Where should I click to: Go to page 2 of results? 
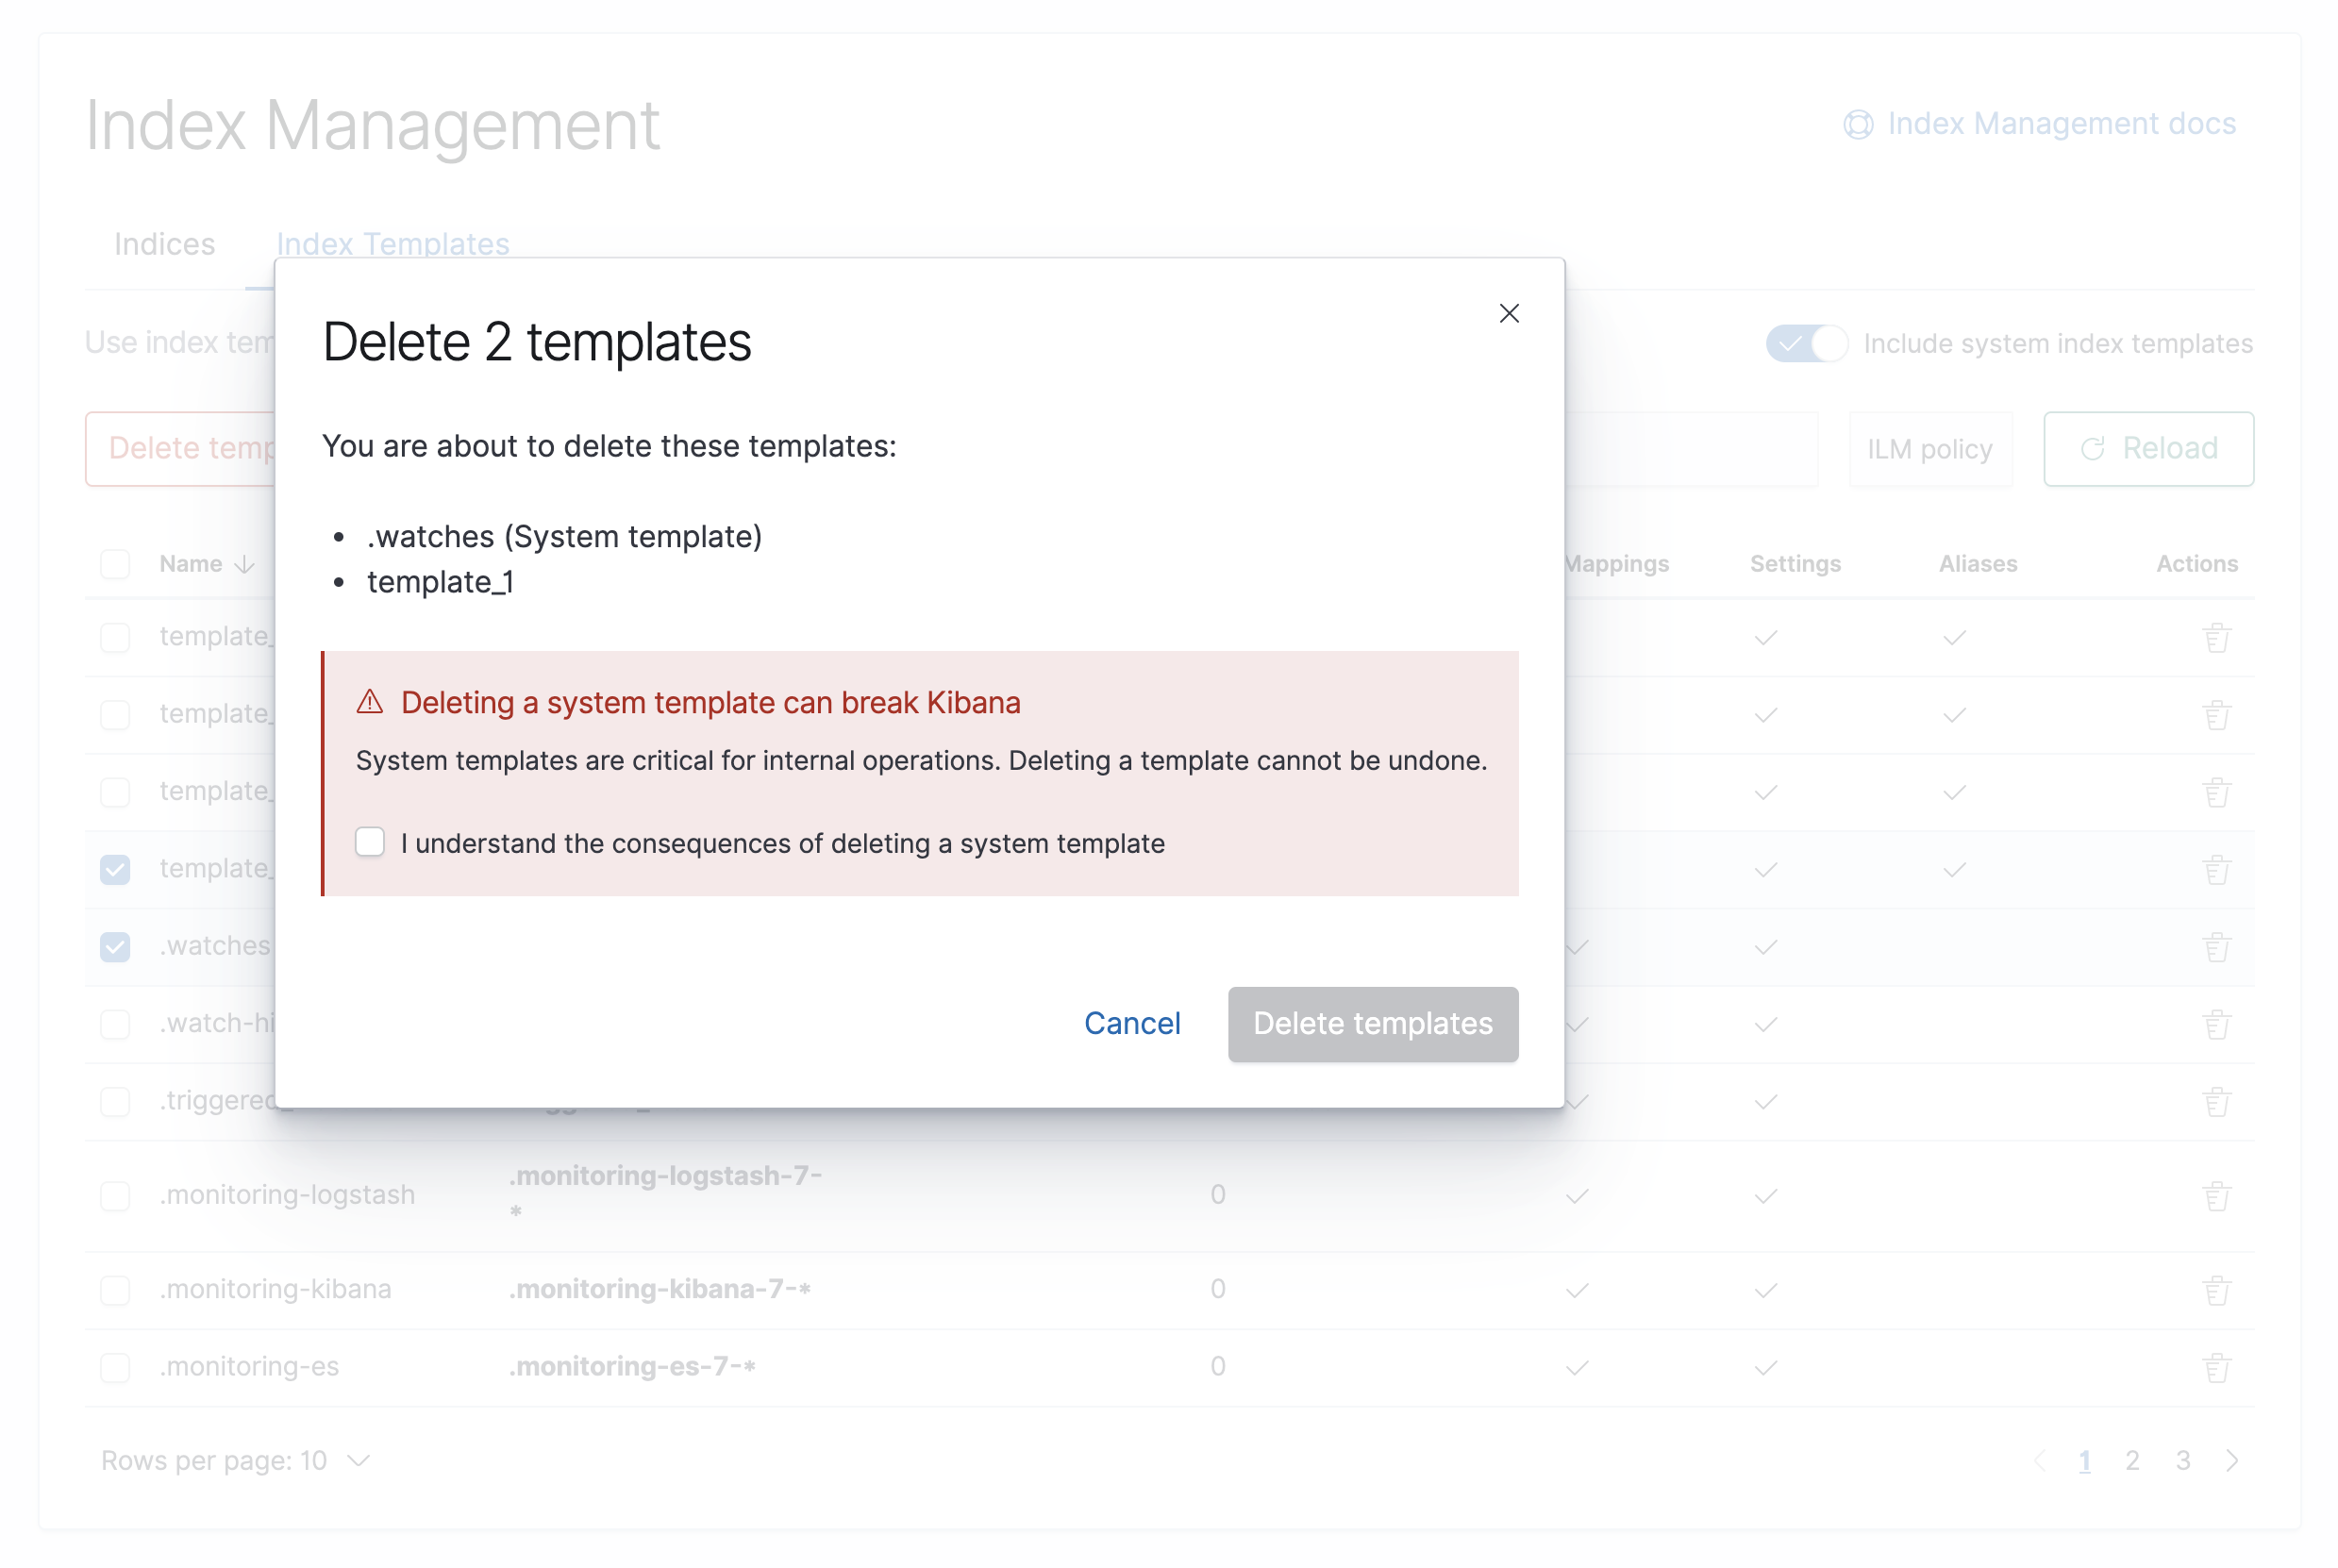[2131, 1460]
